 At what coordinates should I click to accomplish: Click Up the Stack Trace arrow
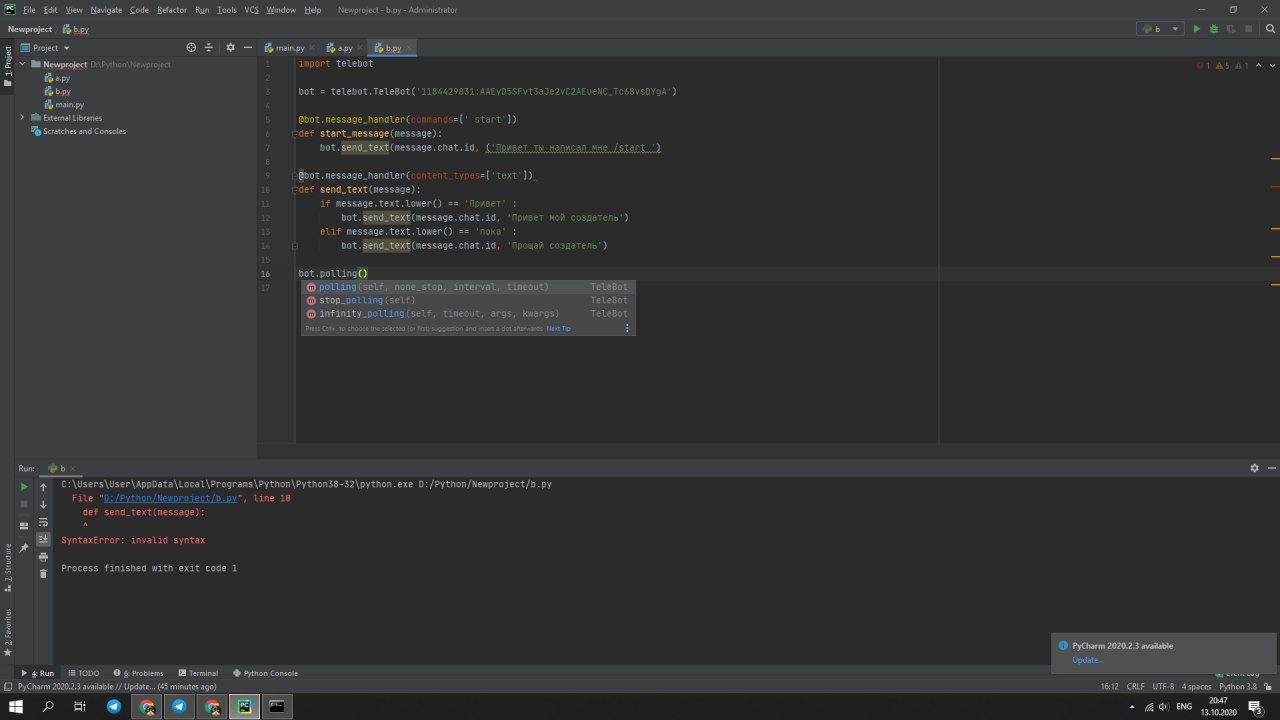point(43,487)
